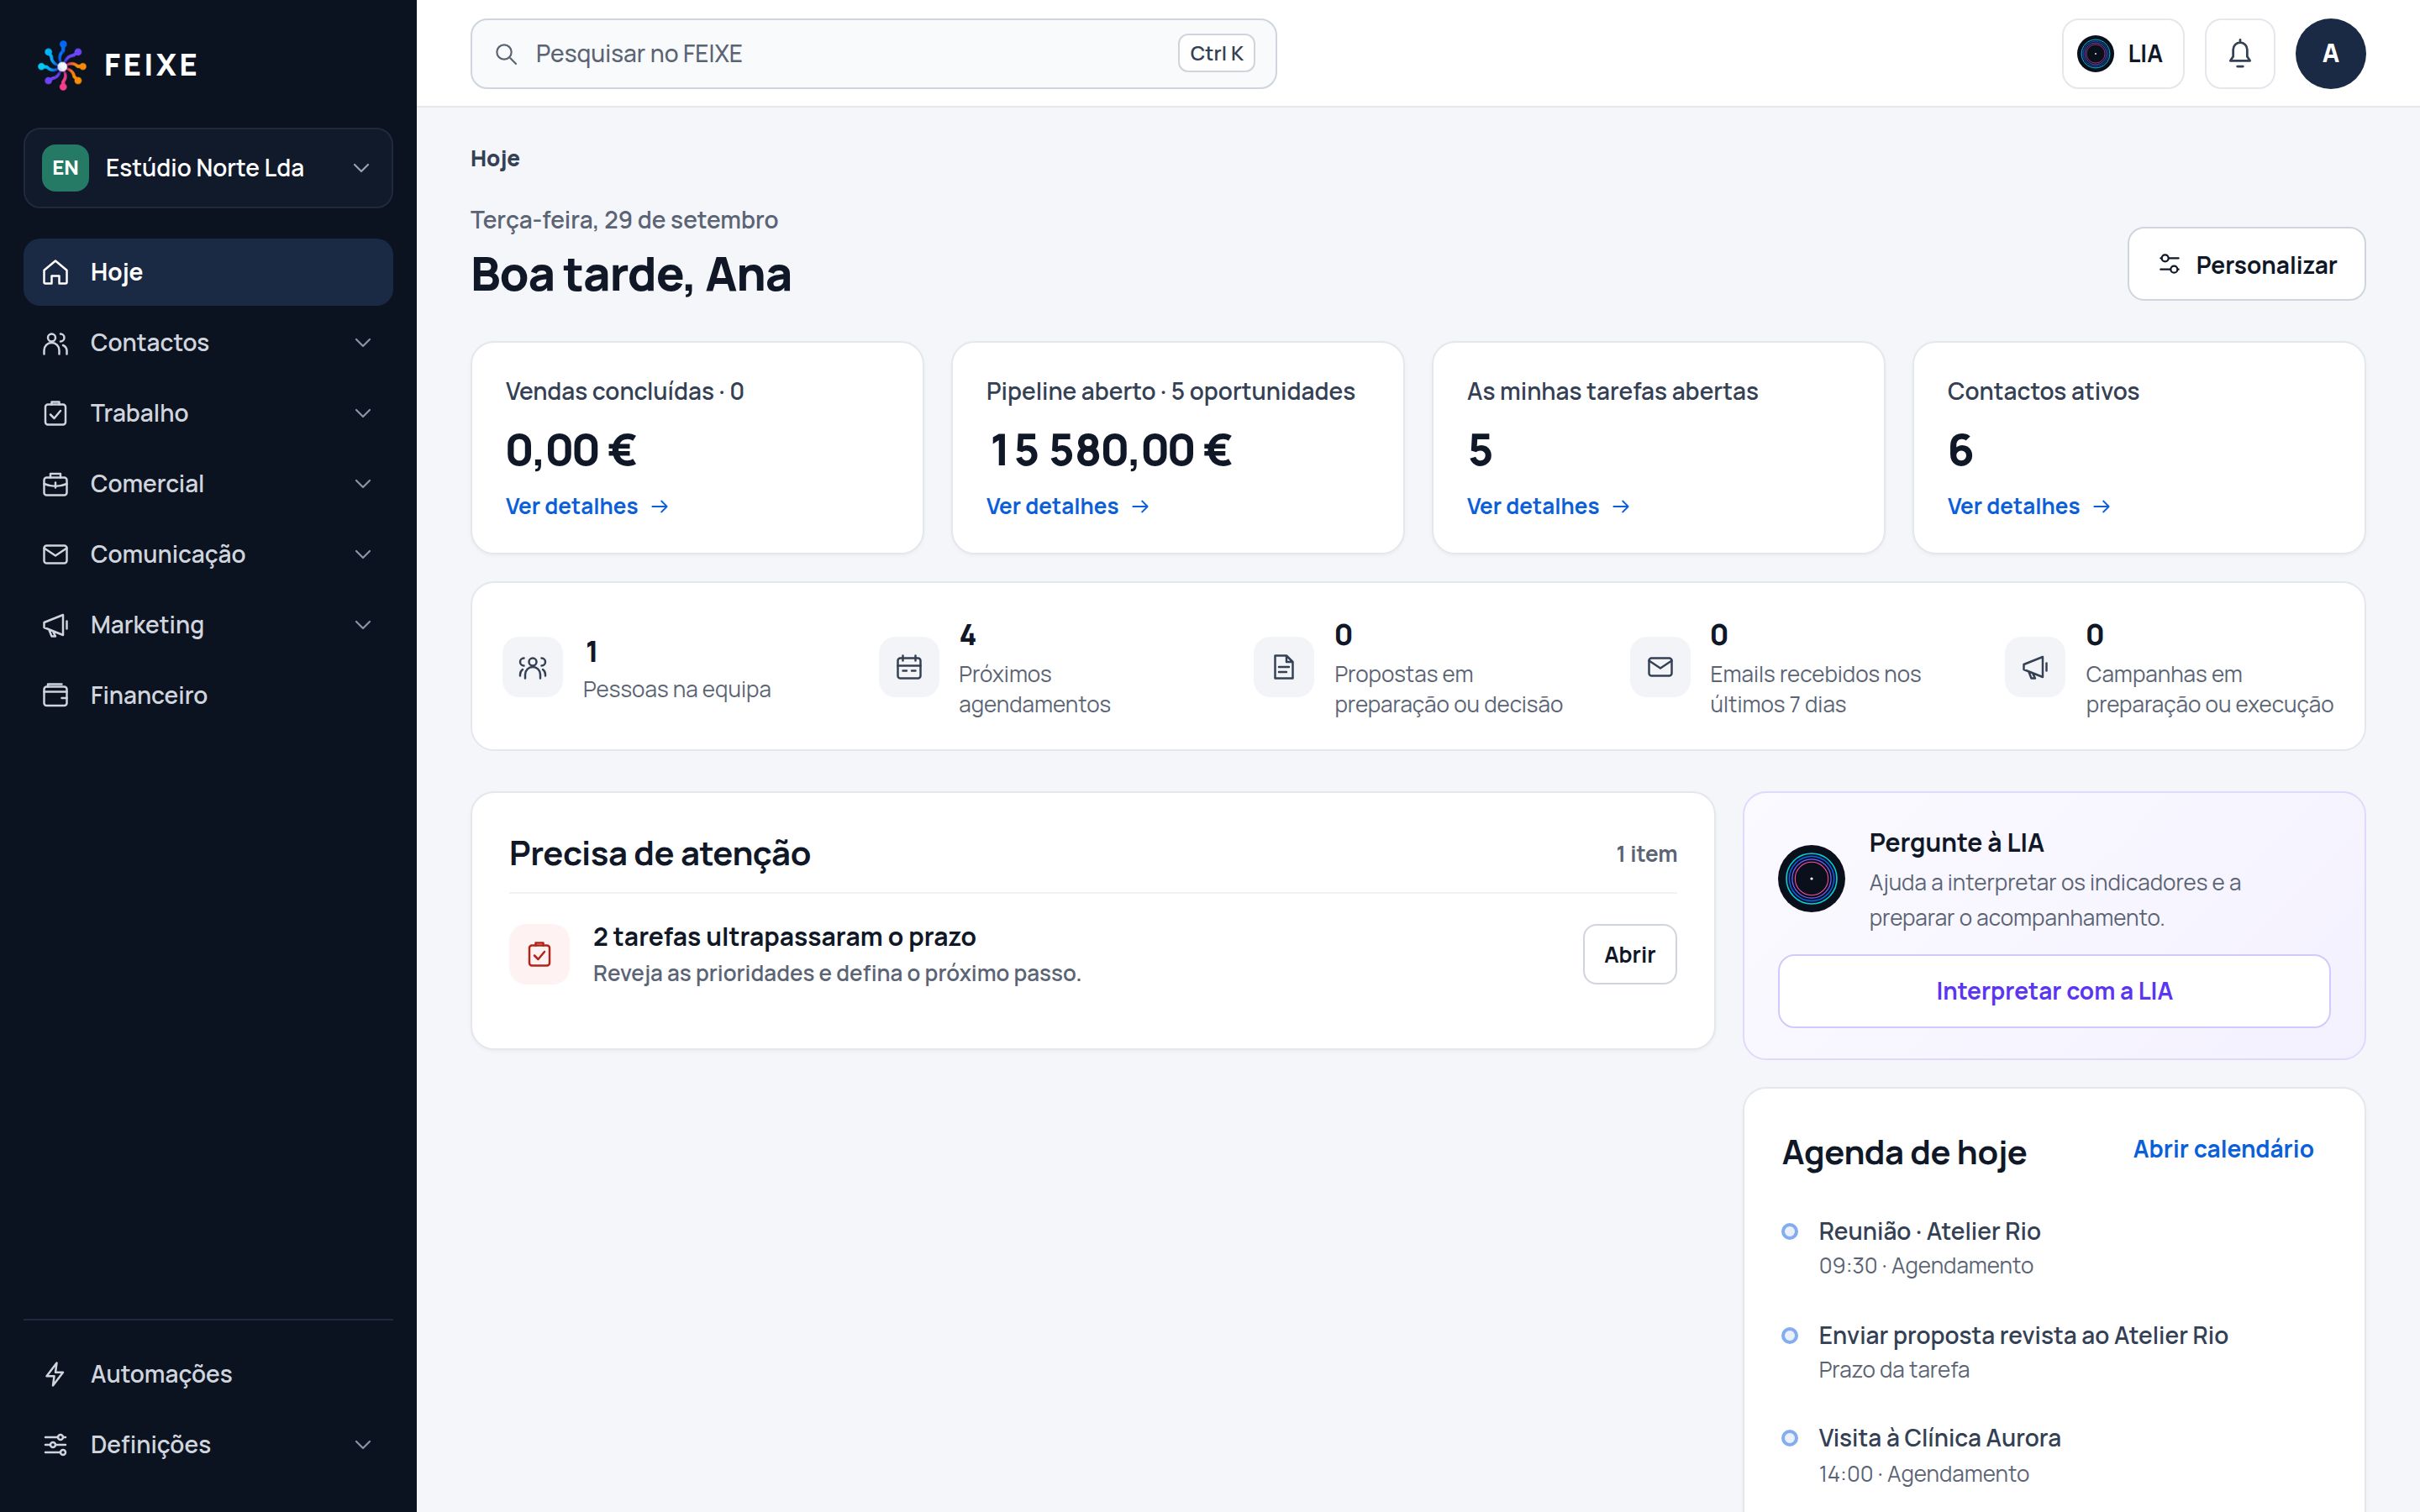Expand the Comercial menu chevron
This screenshot has height=1512, width=2420.
362,484
